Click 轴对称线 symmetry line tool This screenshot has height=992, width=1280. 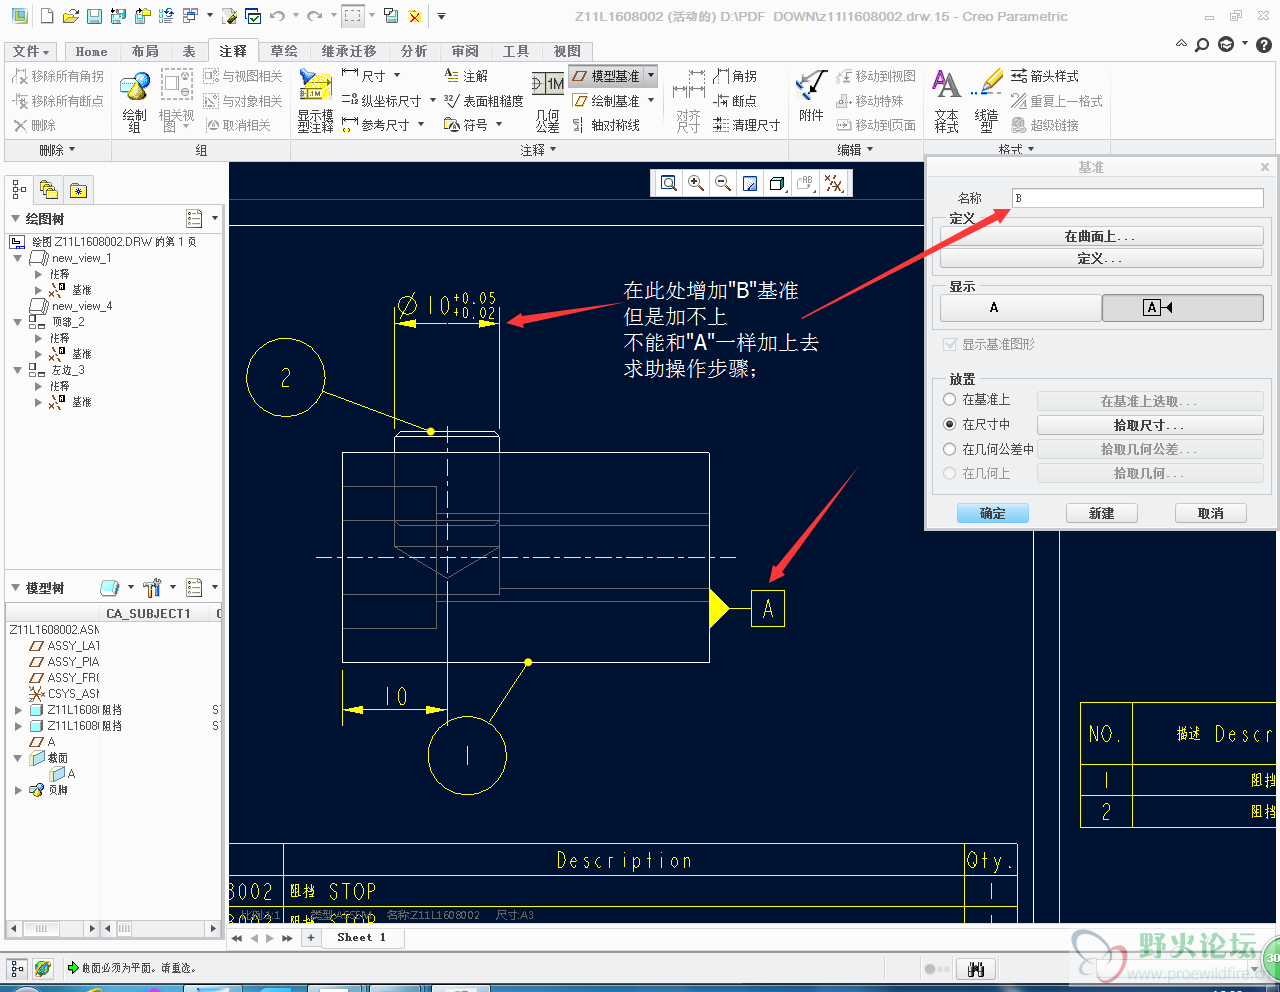pyautogui.click(x=606, y=125)
